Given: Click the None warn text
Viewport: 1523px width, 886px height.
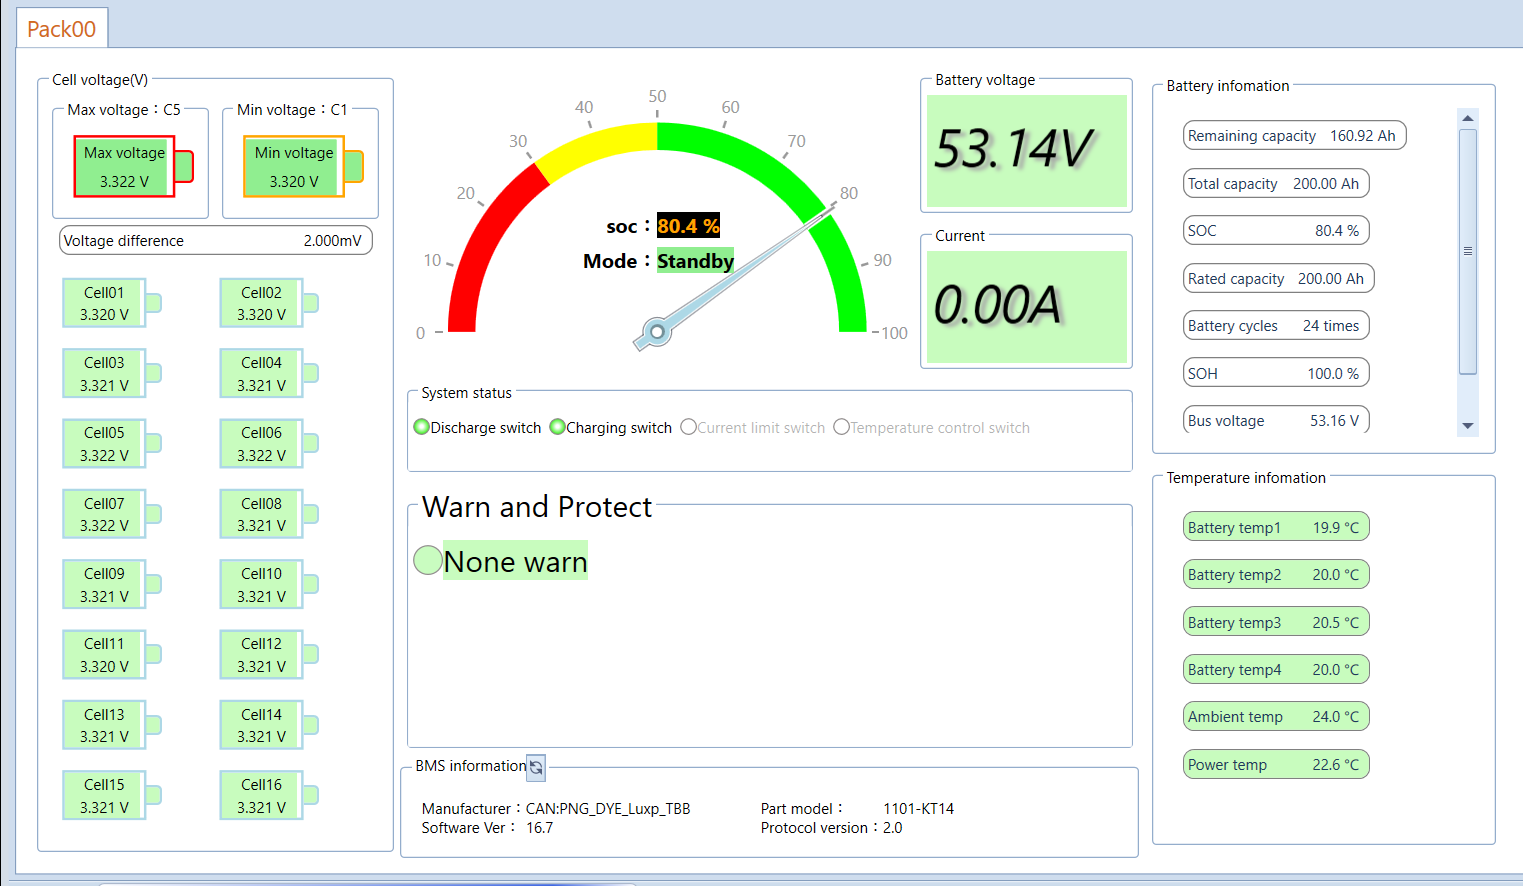Looking at the screenshot, I should [515, 561].
